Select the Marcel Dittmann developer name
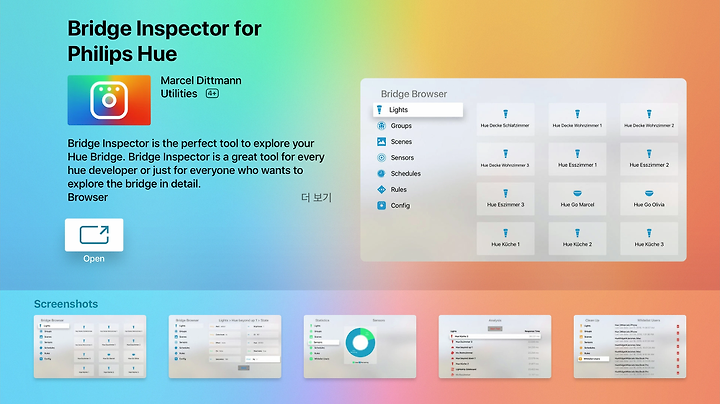This screenshot has width=720, height=404. (x=201, y=80)
